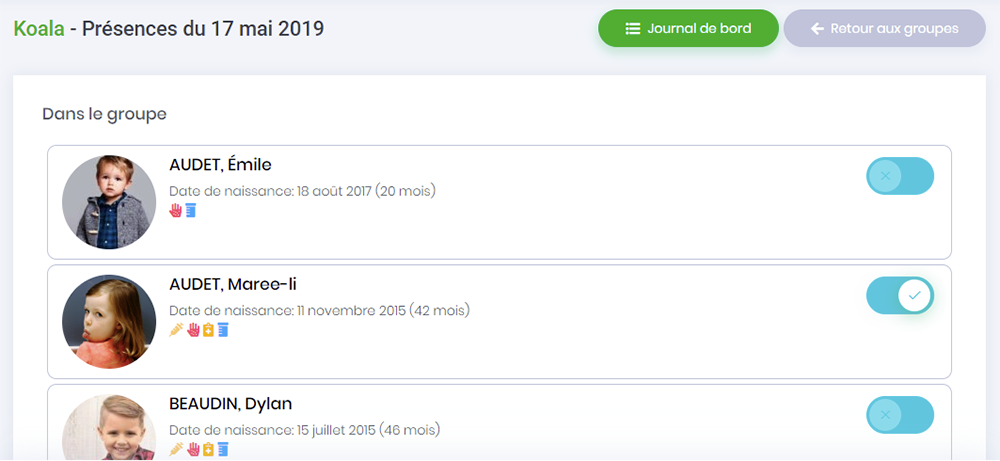Toggle presence switch for Émile Audet

(x=900, y=176)
